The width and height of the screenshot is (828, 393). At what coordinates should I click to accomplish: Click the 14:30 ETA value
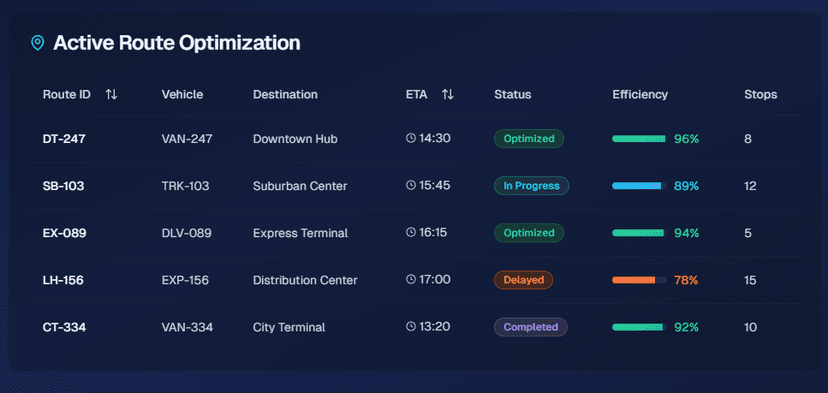pos(435,138)
